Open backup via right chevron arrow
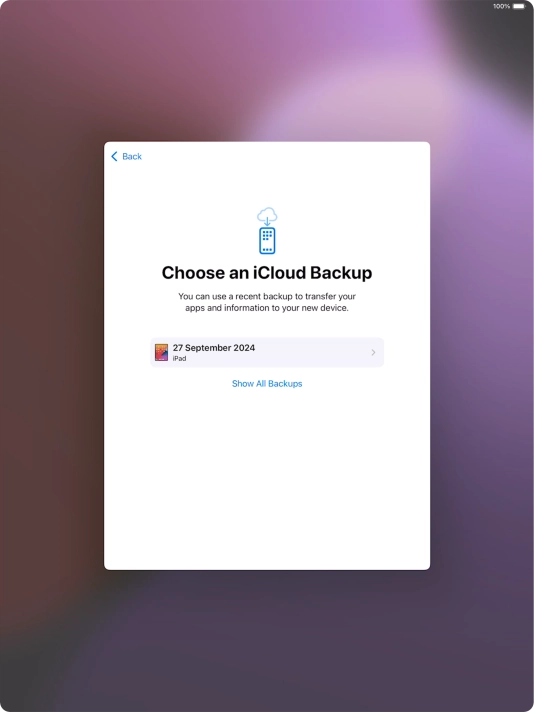This screenshot has height=712, width=534. (x=373, y=352)
